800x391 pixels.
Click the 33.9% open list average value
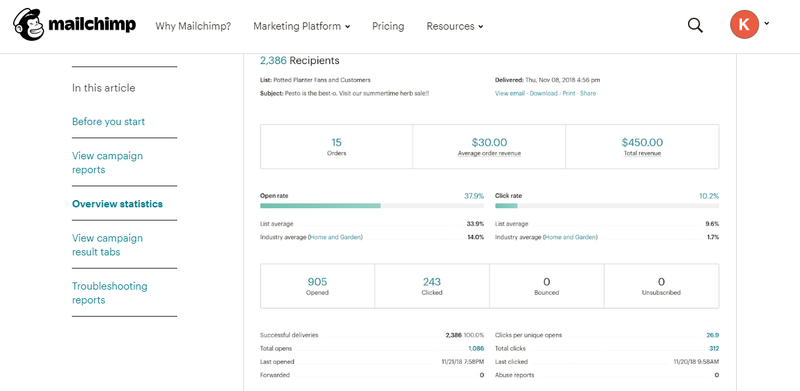(x=475, y=224)
